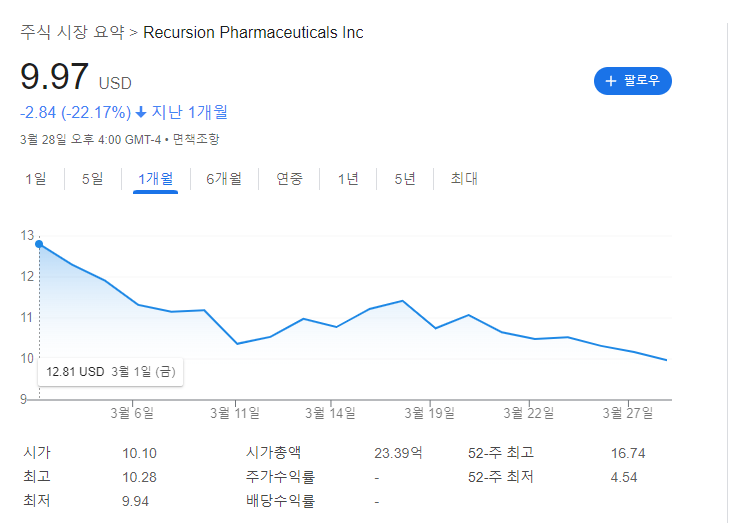Click the USD currency label
The image size is (732, 523).
click(115, 83)
